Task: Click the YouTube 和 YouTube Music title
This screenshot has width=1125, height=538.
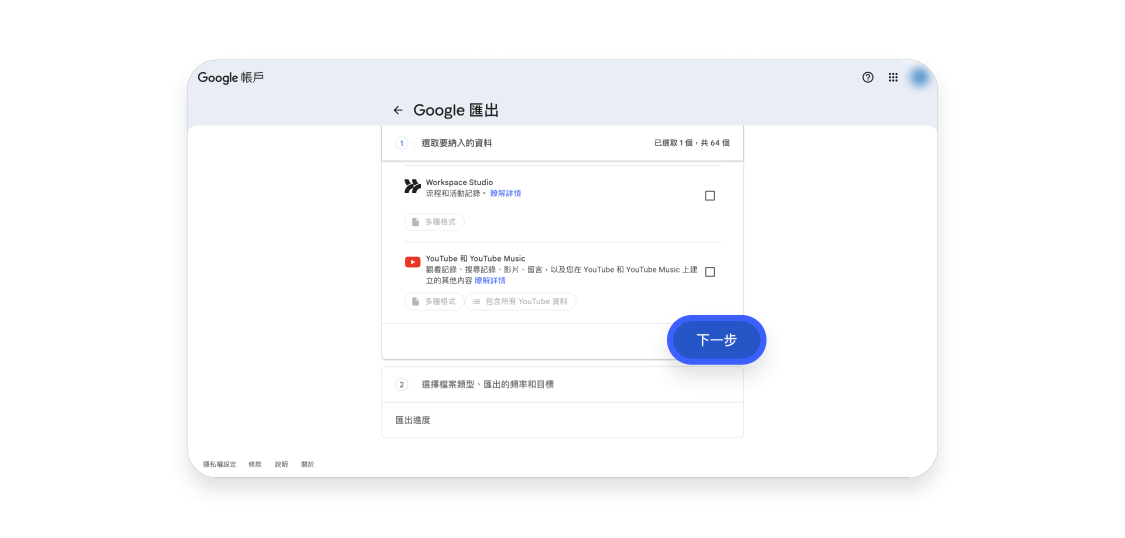Action: point(476,258)
